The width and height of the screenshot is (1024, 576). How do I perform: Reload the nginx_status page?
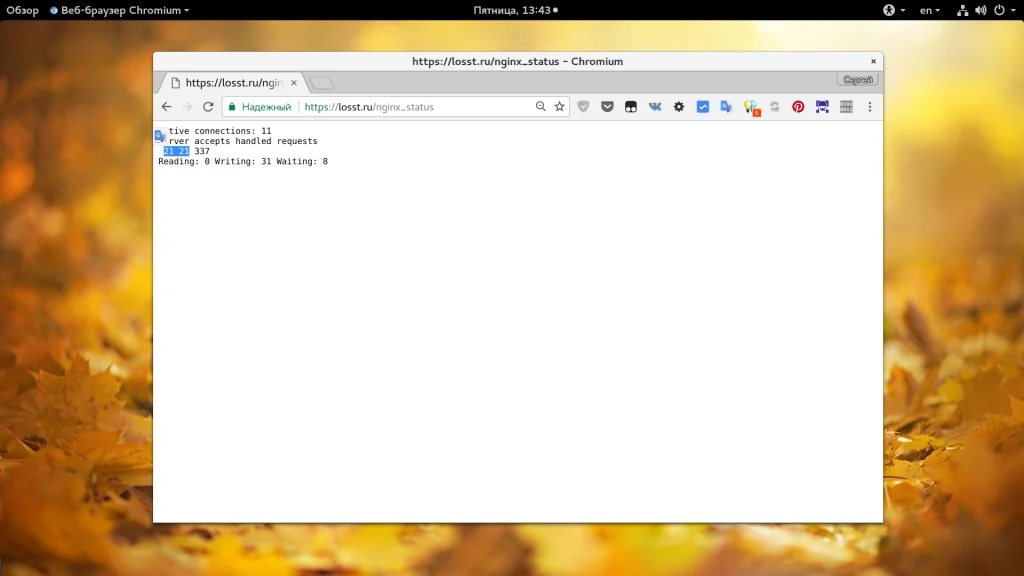[208, 107]
